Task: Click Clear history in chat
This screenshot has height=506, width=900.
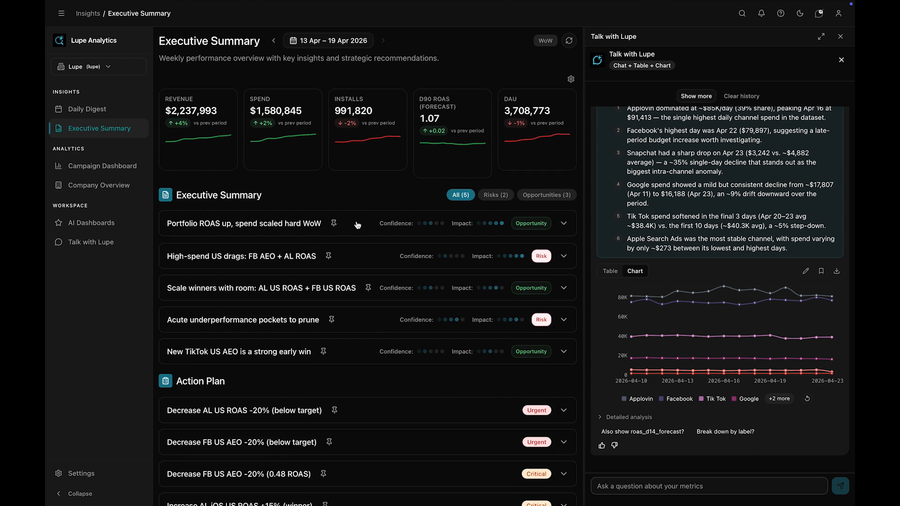Action: tap(742, 96)
